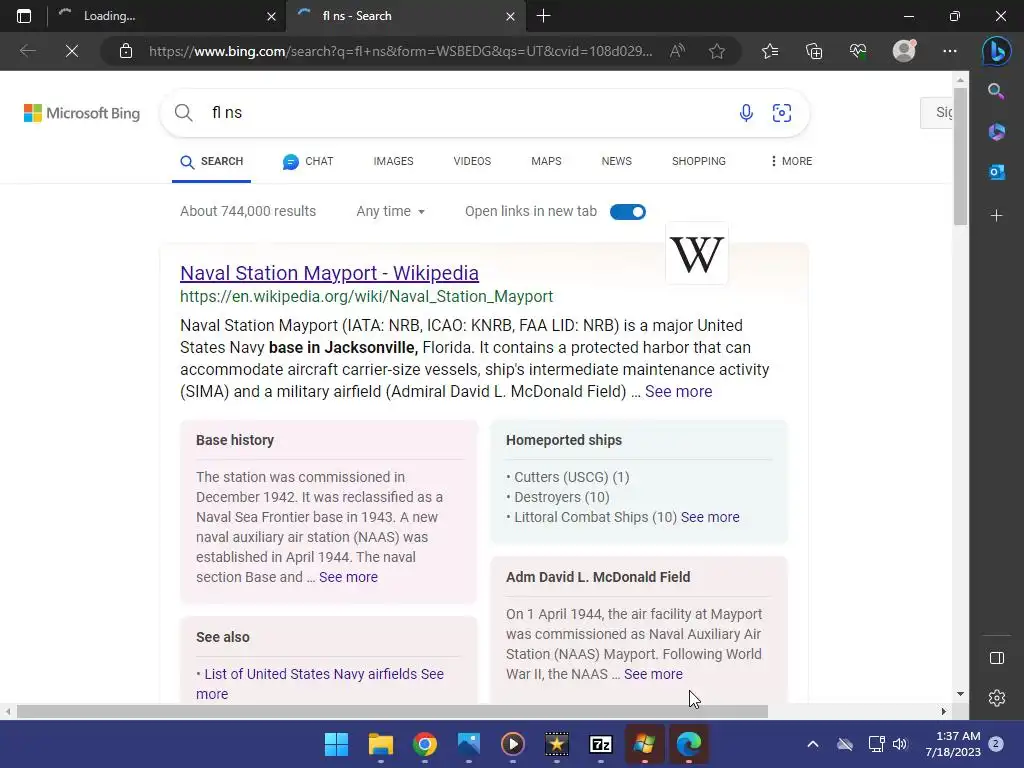Click See more in McDonald Field card
Viewport: 1024px width, 768px height.
click(x=653, y=674)
